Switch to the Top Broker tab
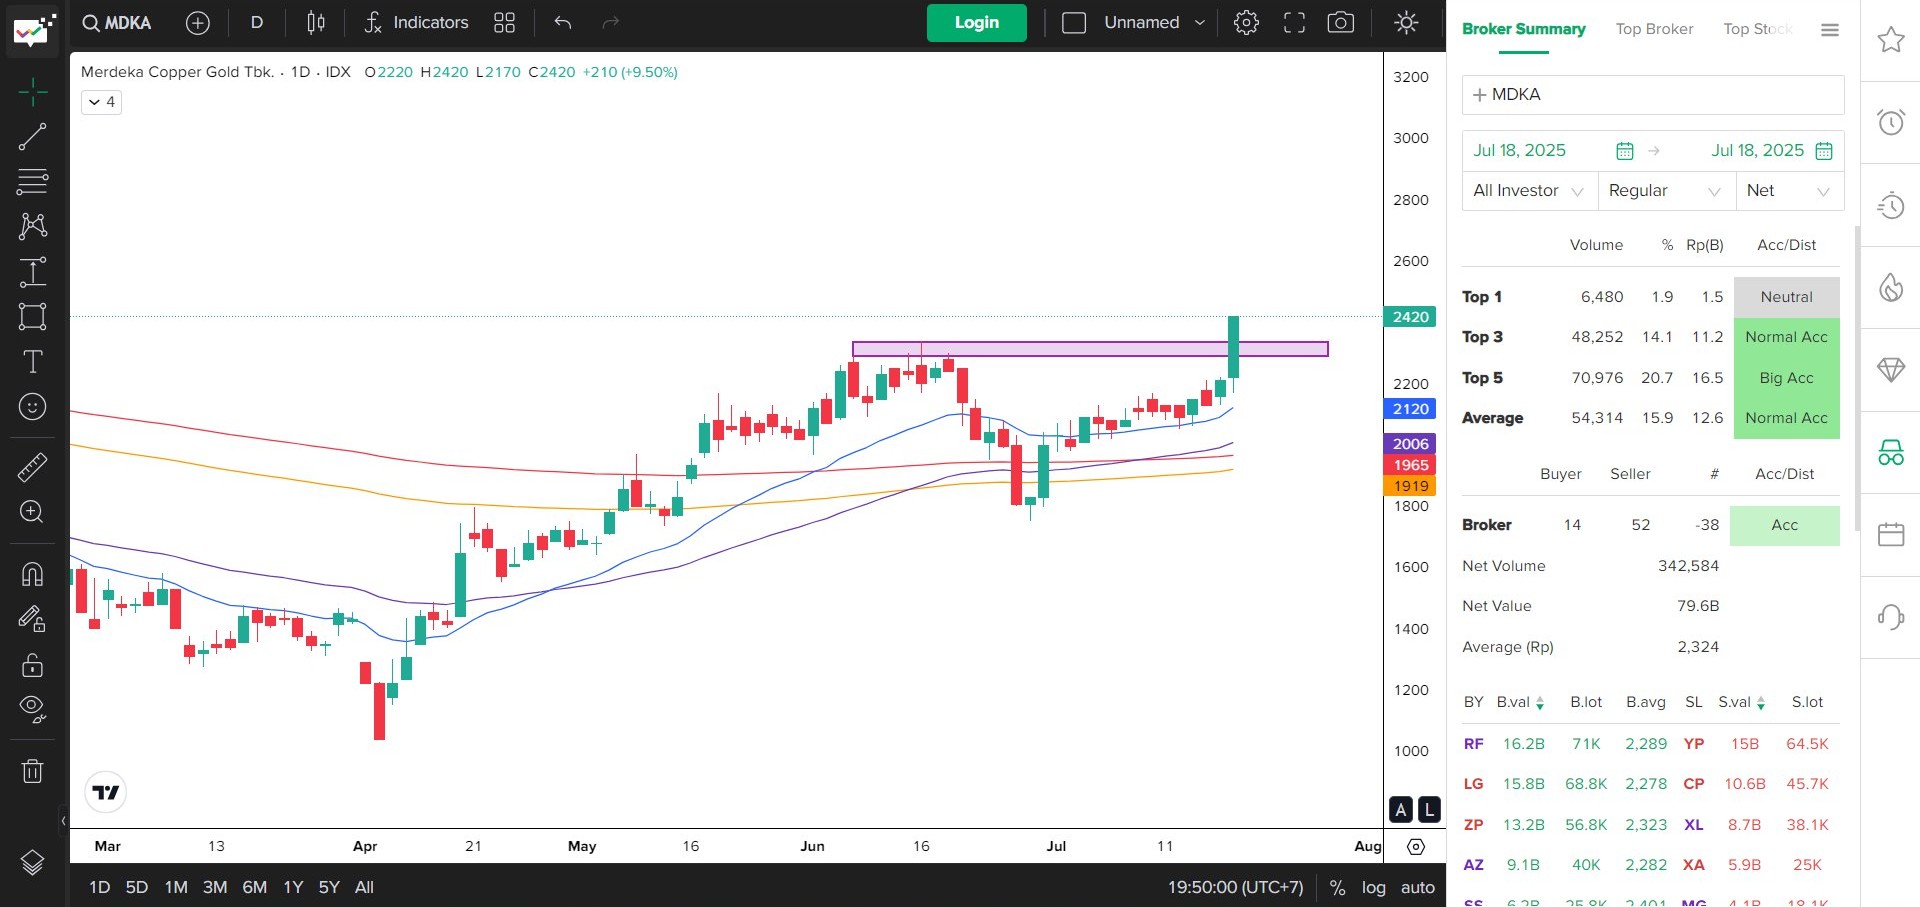1920x907 pixels. [1654, 29]
